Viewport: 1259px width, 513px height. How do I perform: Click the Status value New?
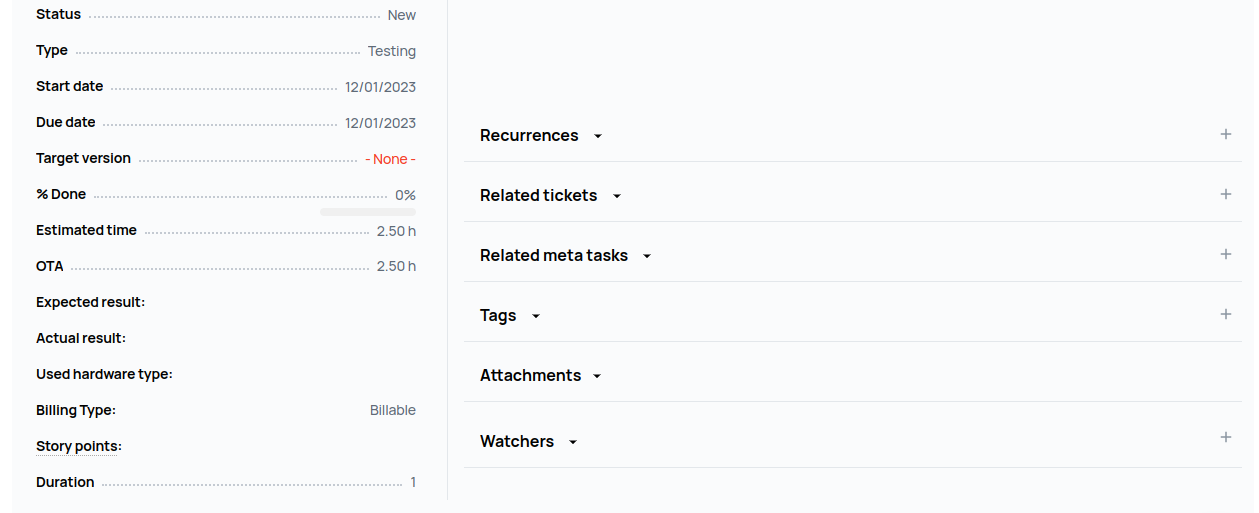[402, 15]
